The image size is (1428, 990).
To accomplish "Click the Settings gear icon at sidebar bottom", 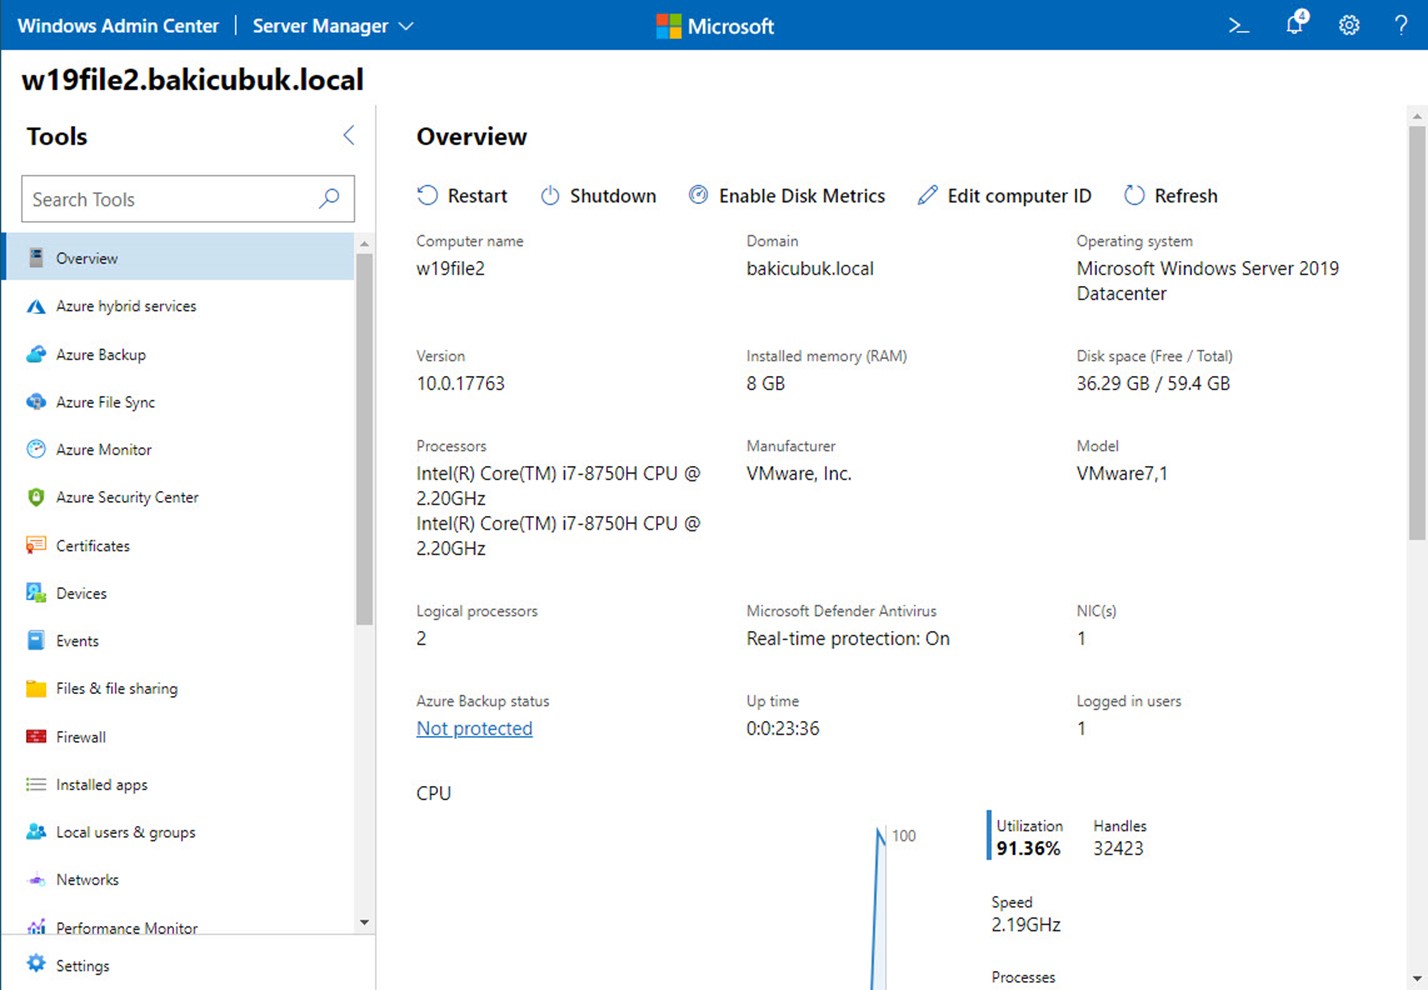I will click(36, 964).
